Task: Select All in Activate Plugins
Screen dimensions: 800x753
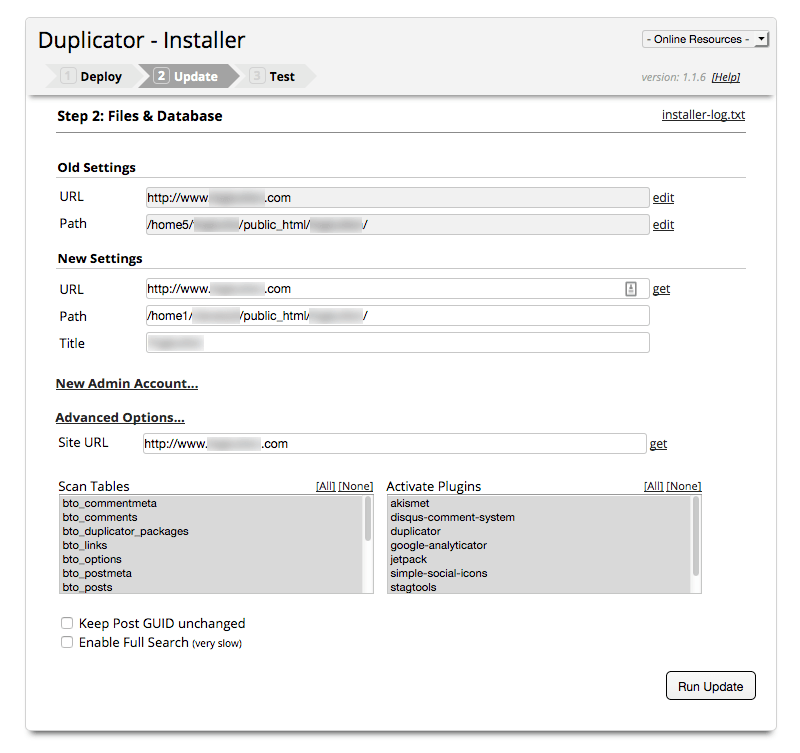Action: point(654,486)
